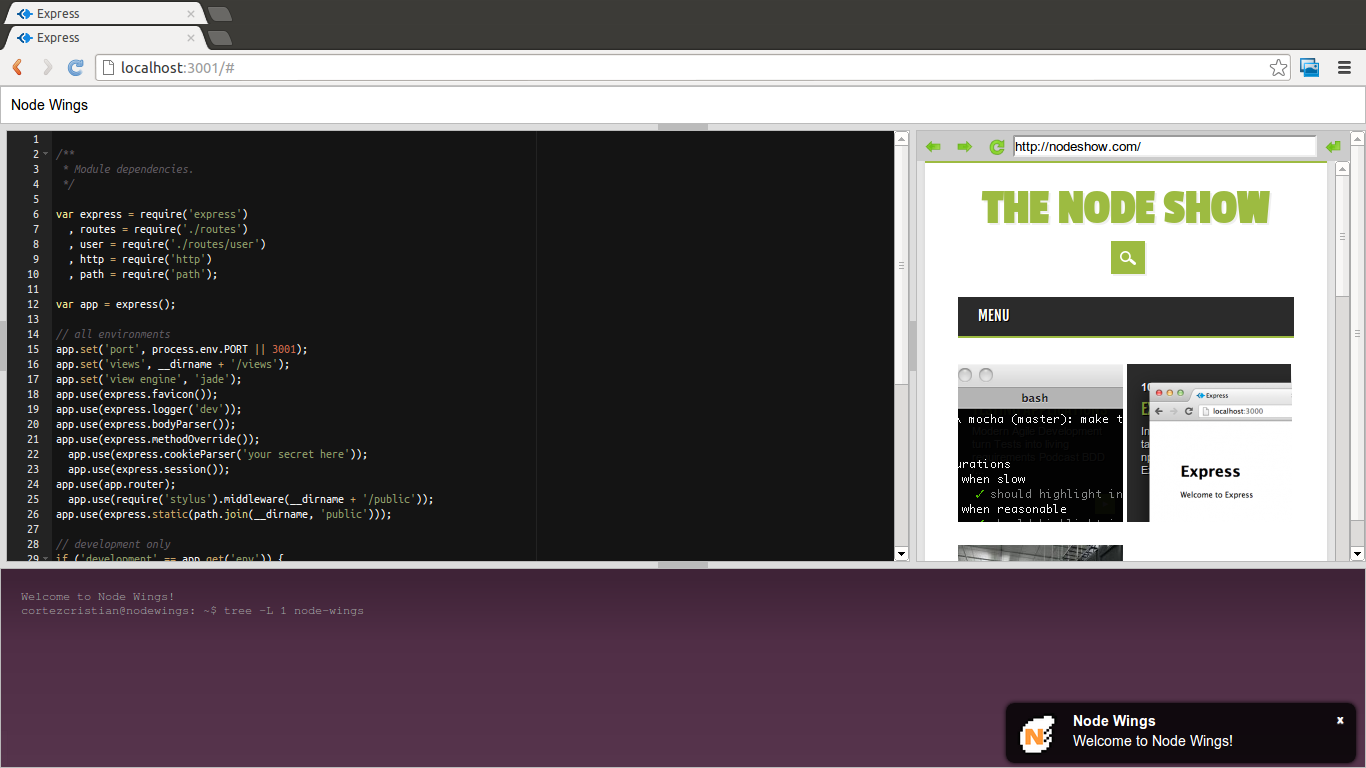
Task: Close the background window's Express tab
Action: pos(191,13)
